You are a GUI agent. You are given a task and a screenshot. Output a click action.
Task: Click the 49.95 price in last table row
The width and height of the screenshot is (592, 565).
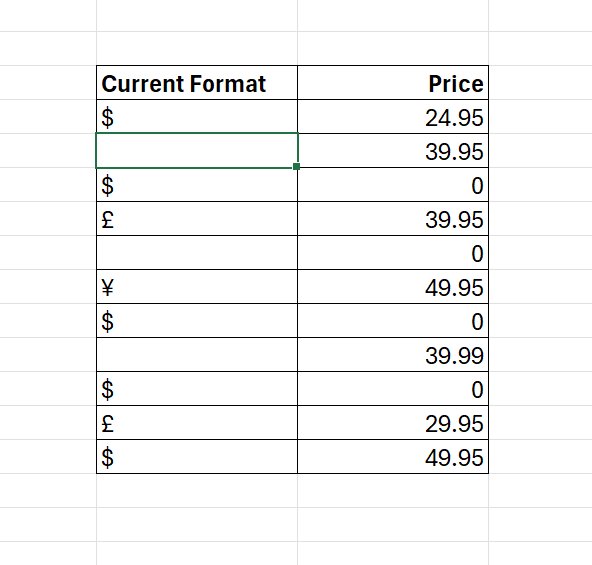pyautogui.click(x=393, y=457)
